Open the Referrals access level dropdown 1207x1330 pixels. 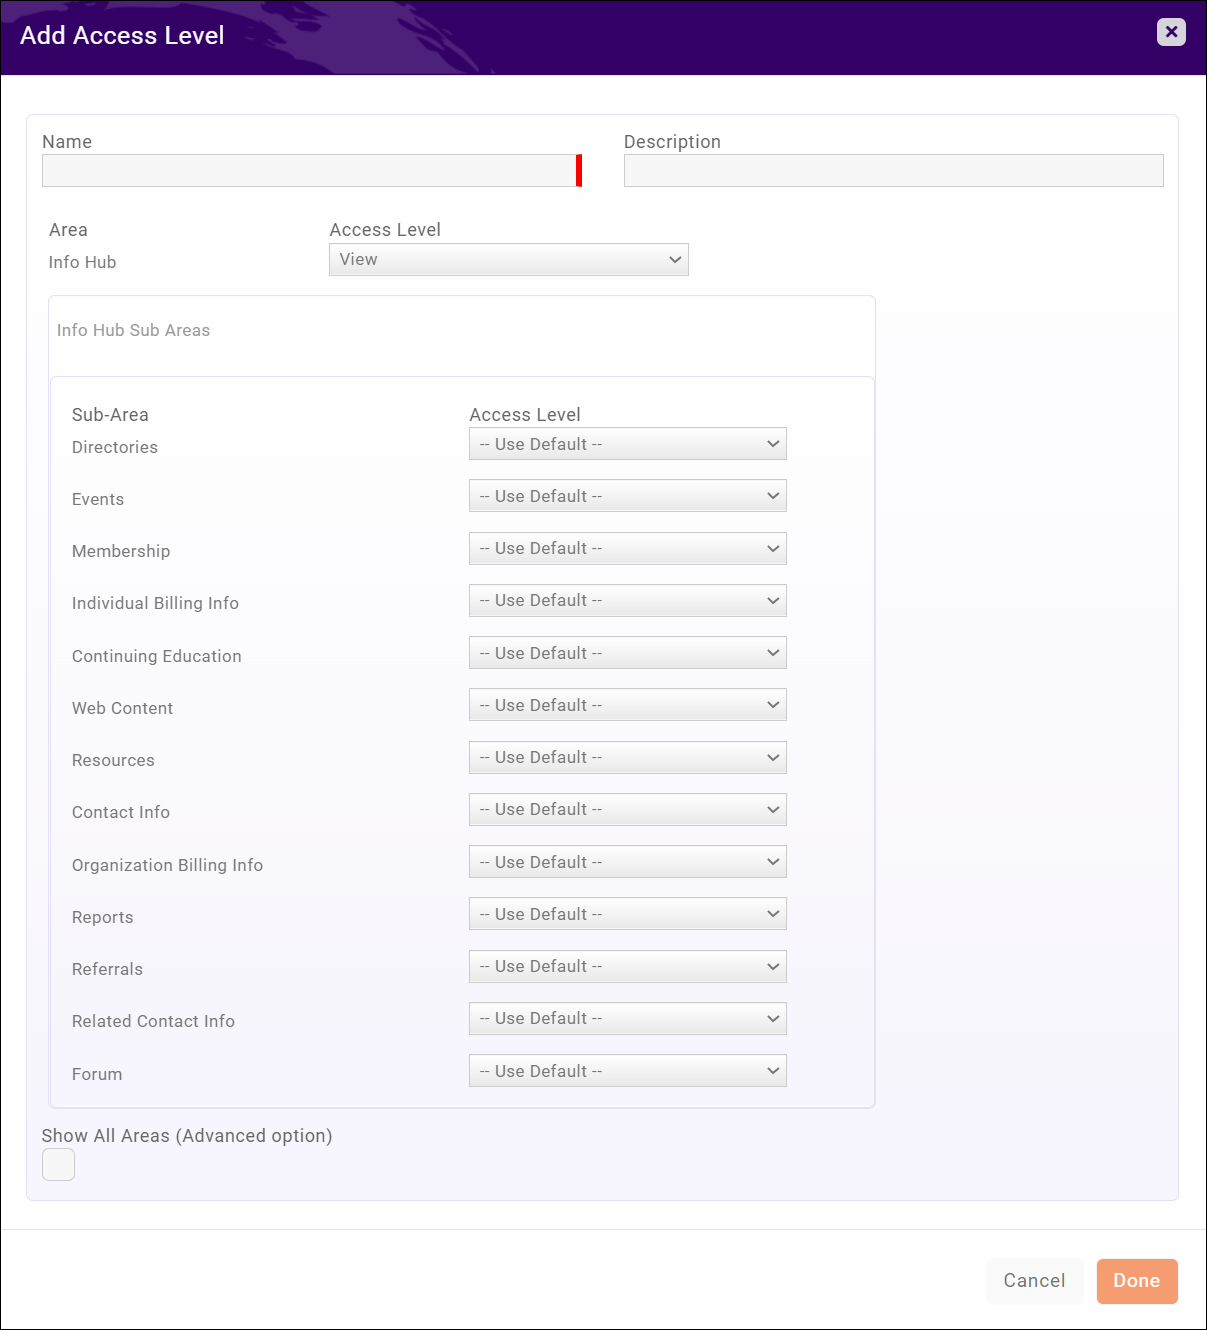tap(627, 966)
